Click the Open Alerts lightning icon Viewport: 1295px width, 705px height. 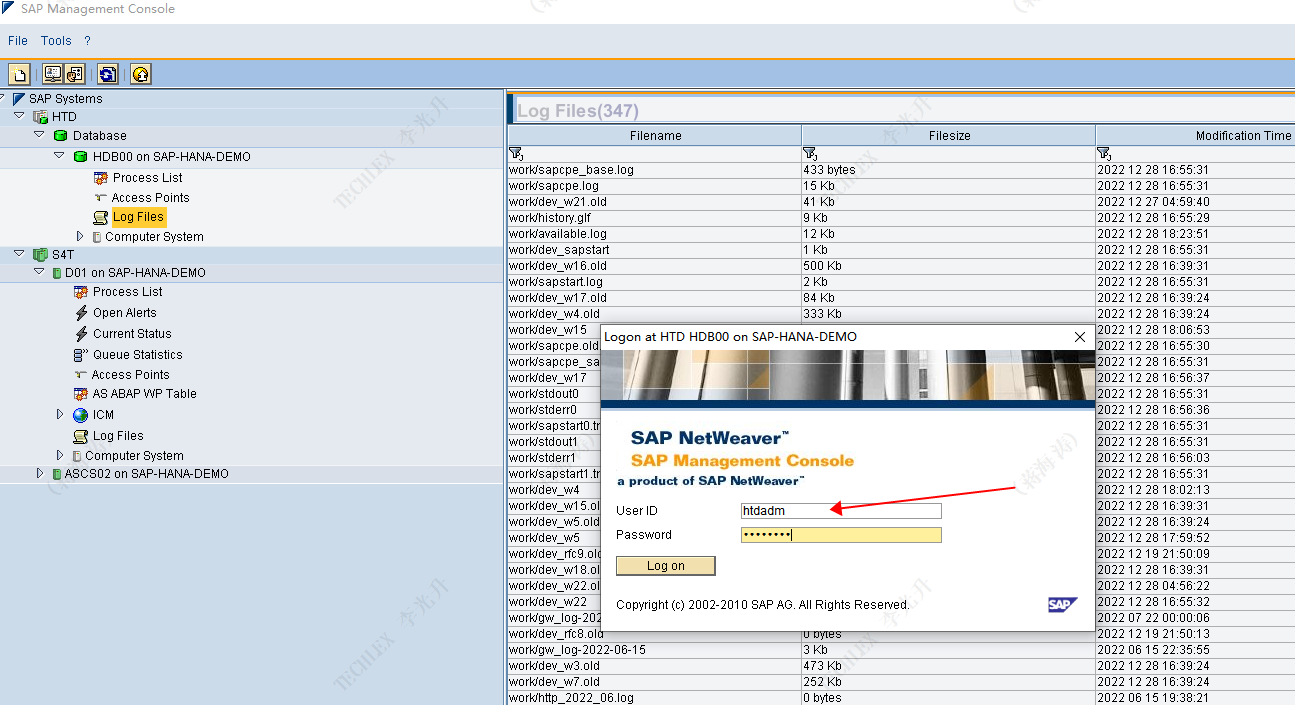coord(81,313)
